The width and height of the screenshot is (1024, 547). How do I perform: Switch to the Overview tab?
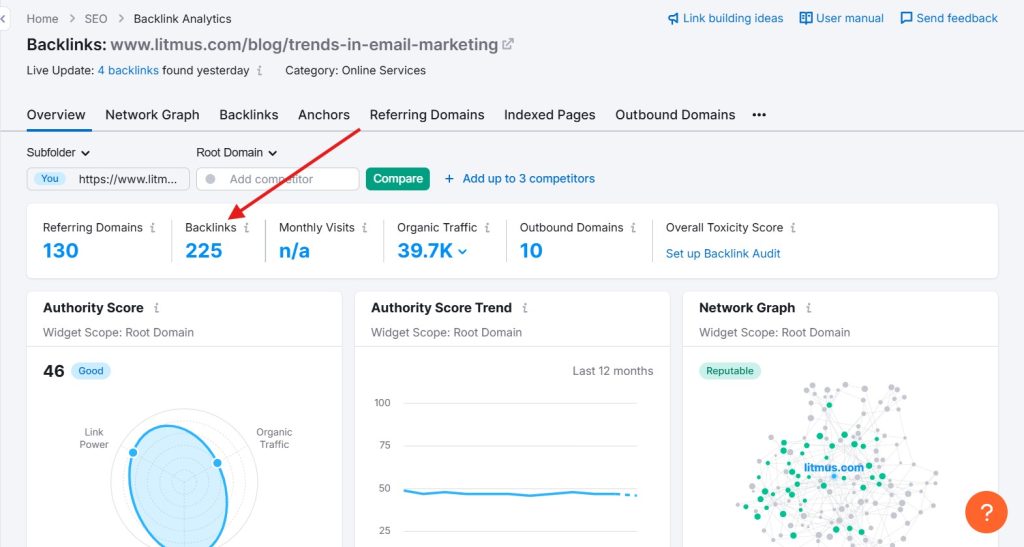pos(56,115)
